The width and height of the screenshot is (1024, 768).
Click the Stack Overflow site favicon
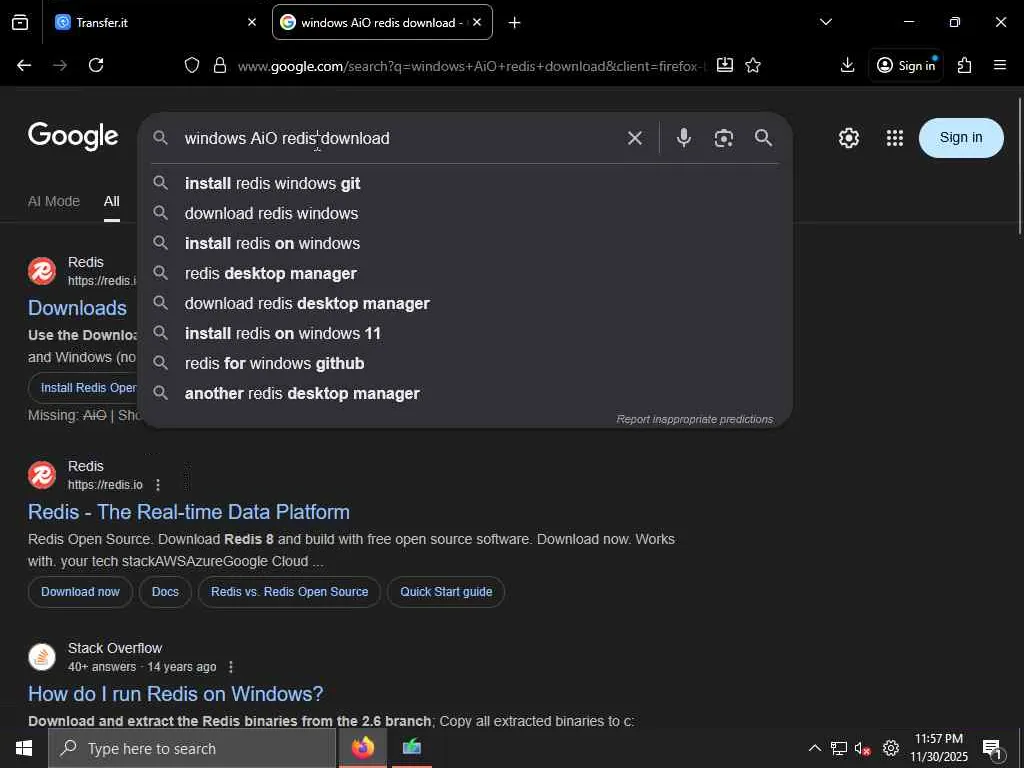click(42, 657)
